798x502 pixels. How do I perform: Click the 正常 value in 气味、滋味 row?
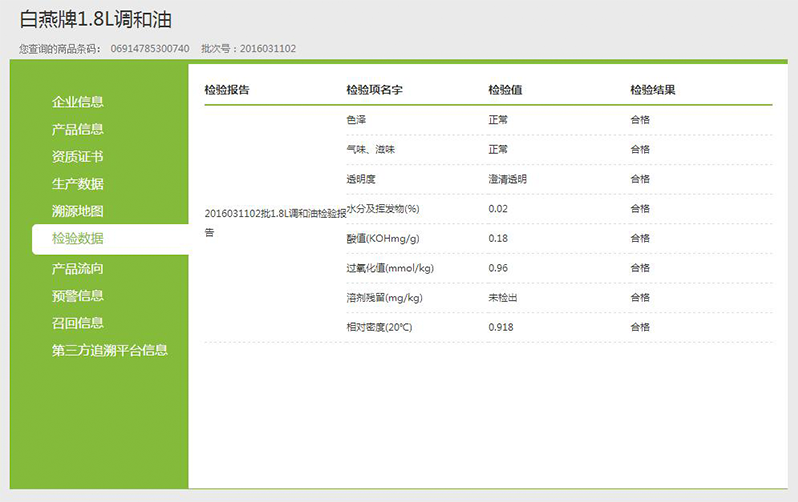coord(498,149)
